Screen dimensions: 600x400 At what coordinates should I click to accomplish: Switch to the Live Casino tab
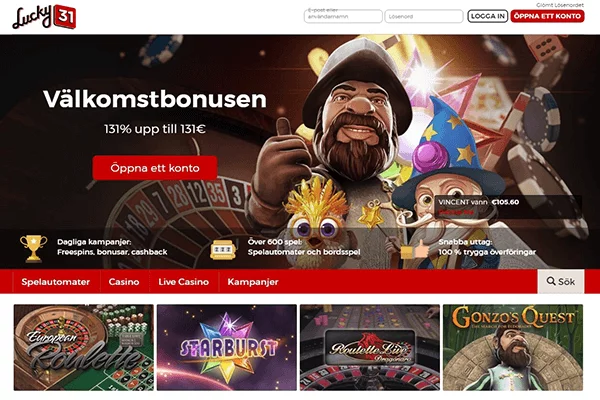(x=184, y=282)
